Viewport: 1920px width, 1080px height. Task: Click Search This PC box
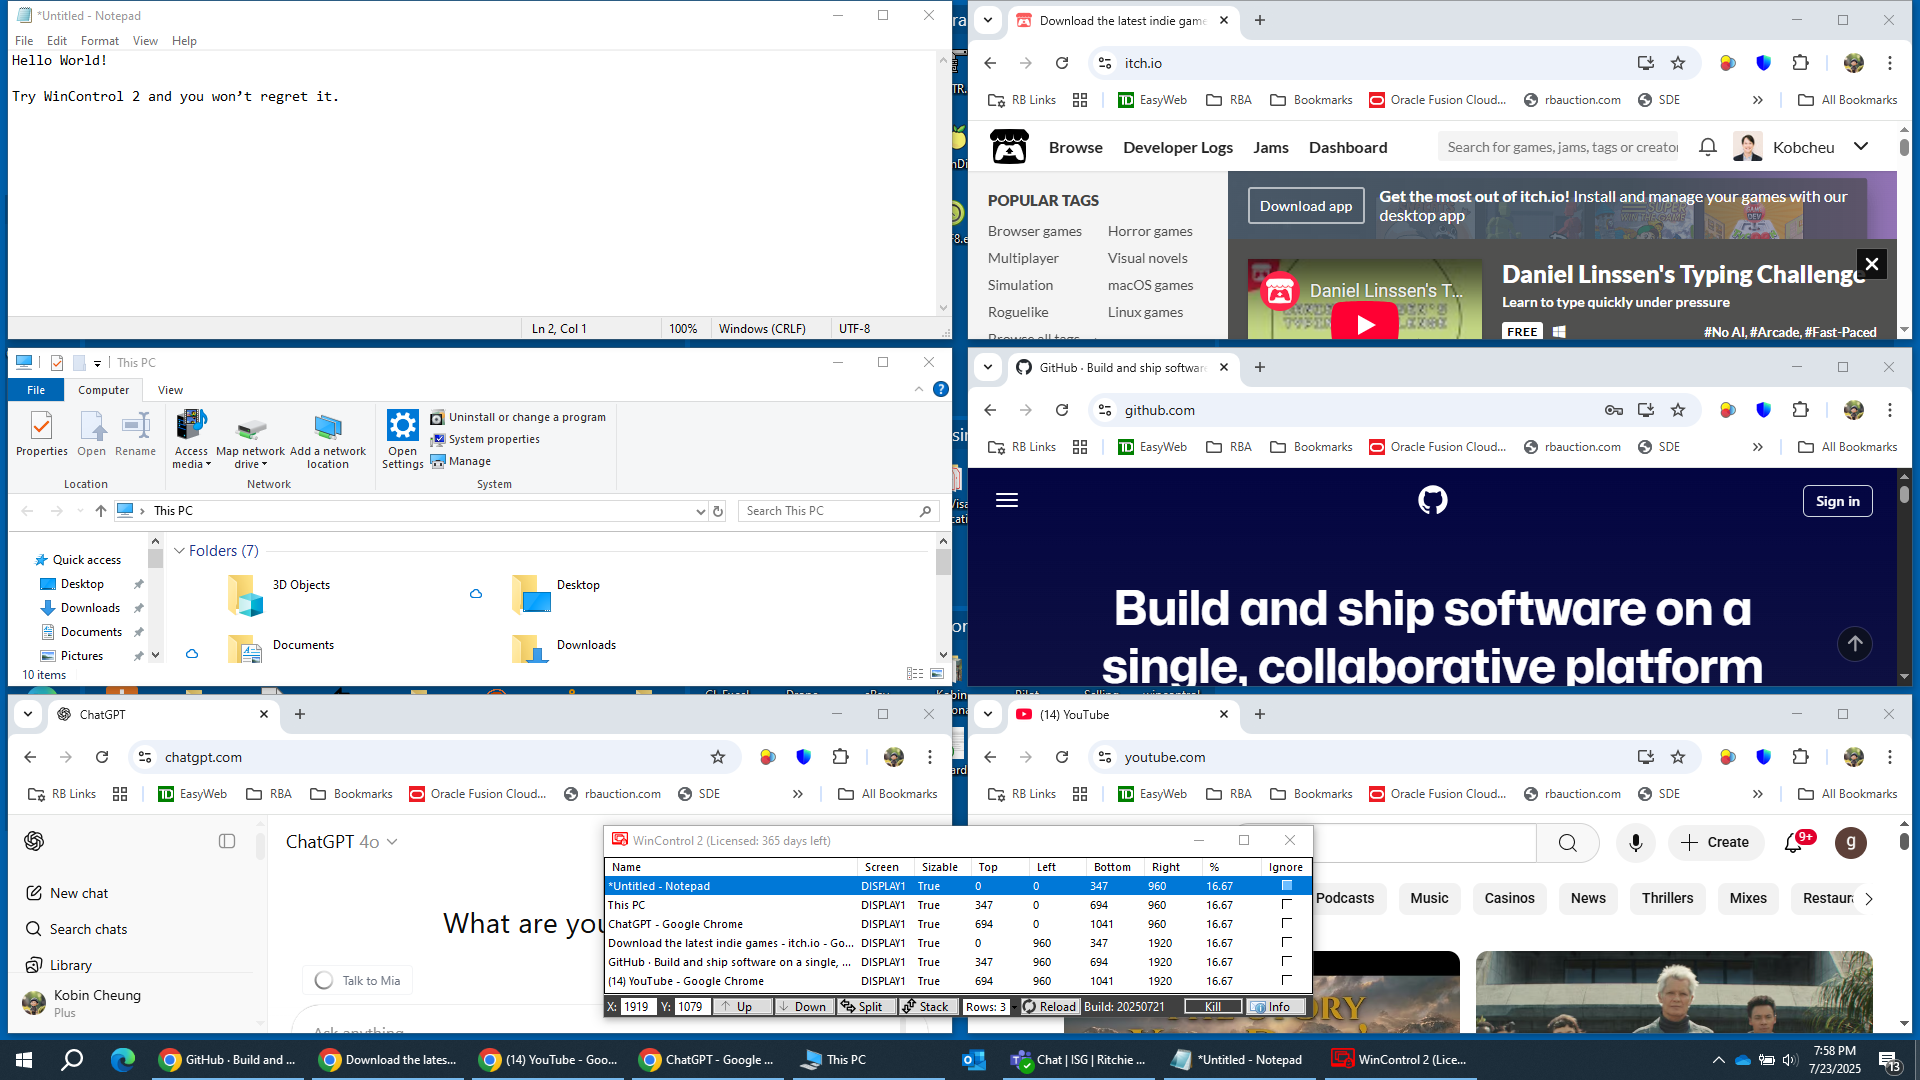[839, 511]
